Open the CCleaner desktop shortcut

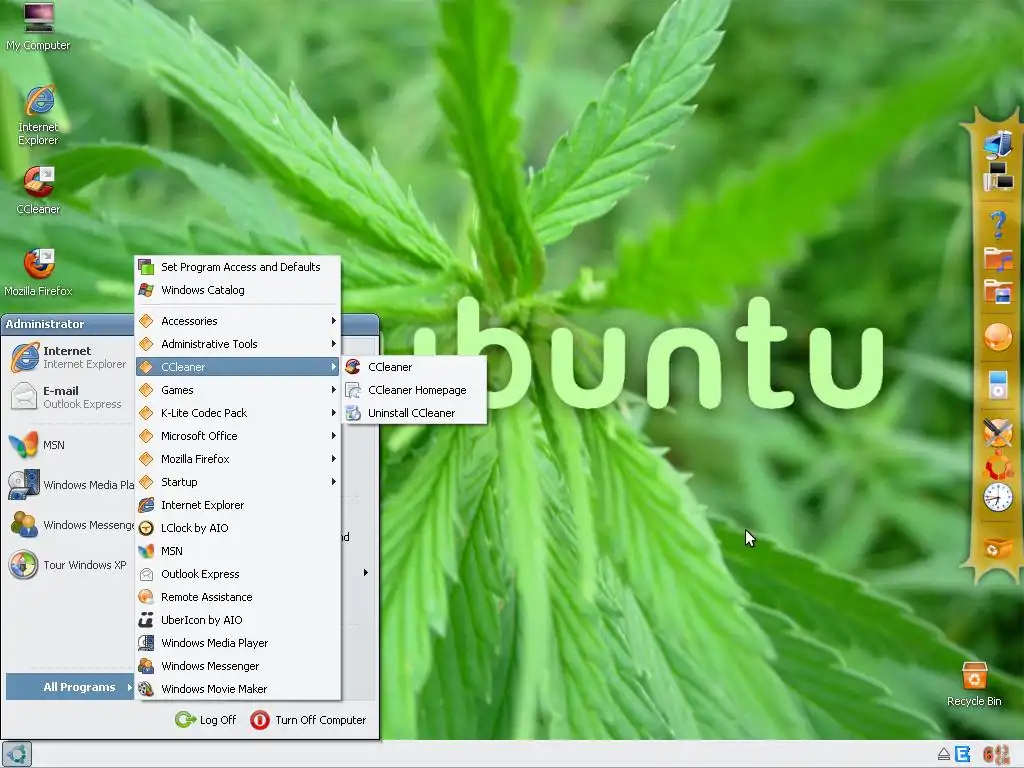click(x=39, y=191)
